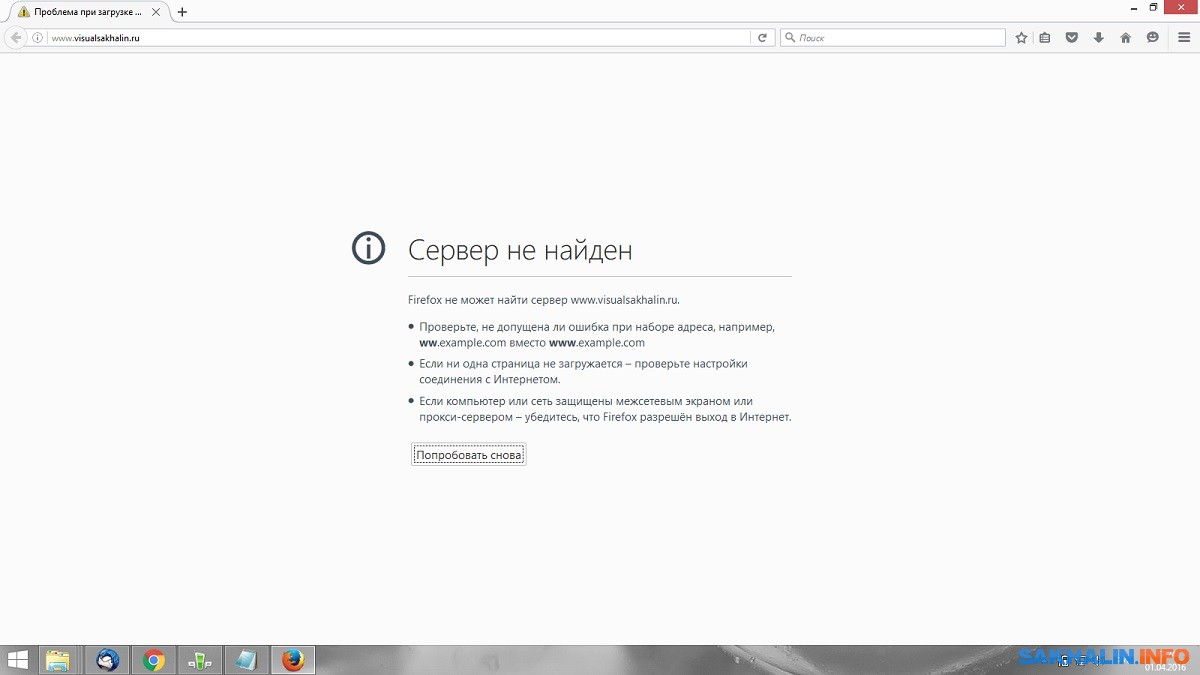This screenshot has height=675, width=1200.
Task: Click the back arrow in Firefox toolbar
Action: 15,38
